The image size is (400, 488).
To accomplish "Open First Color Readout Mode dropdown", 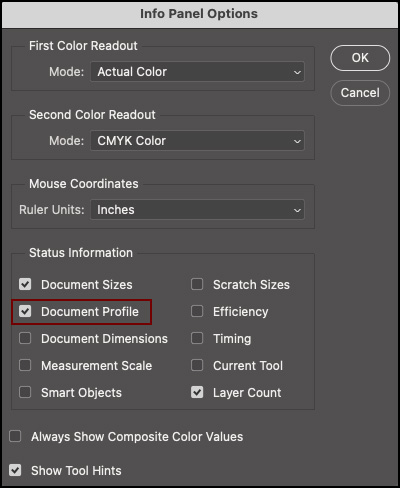I will [197, 72].
